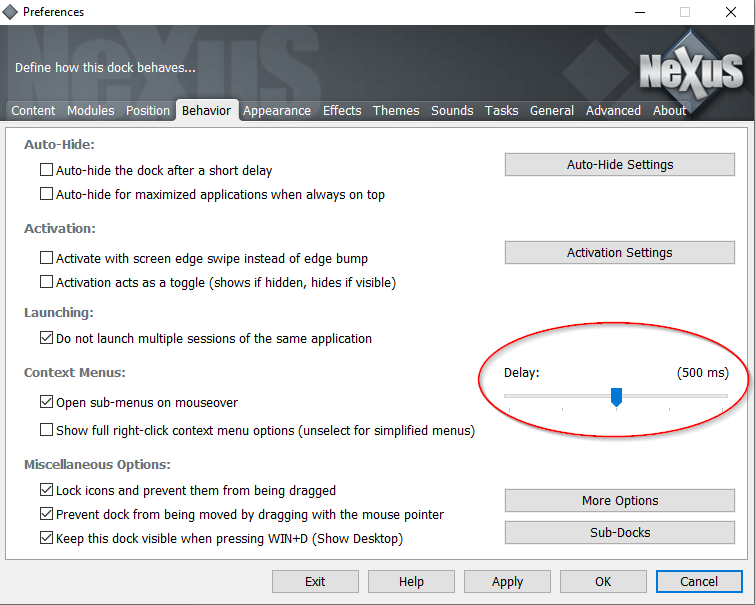Click the Nexus logo in the header

click(x=691, y=72)
